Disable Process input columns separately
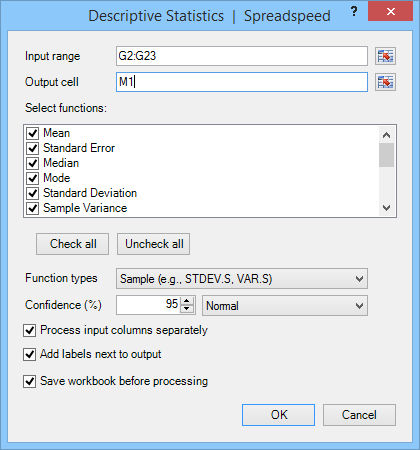This screenshot has width=420, height=450. click(30, 330)
